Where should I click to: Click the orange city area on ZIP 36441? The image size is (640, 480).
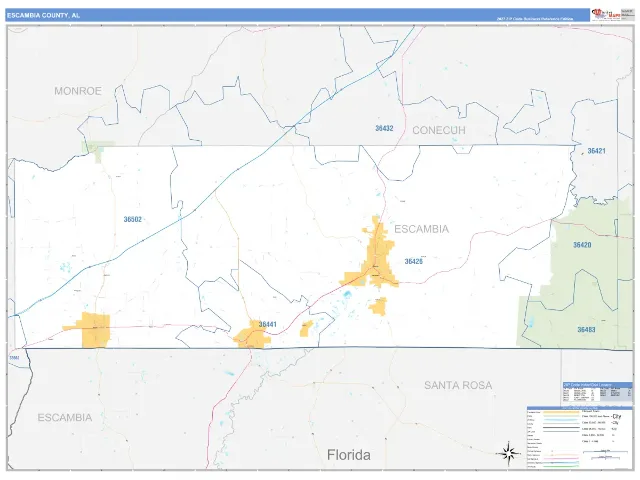pos(252,336)
